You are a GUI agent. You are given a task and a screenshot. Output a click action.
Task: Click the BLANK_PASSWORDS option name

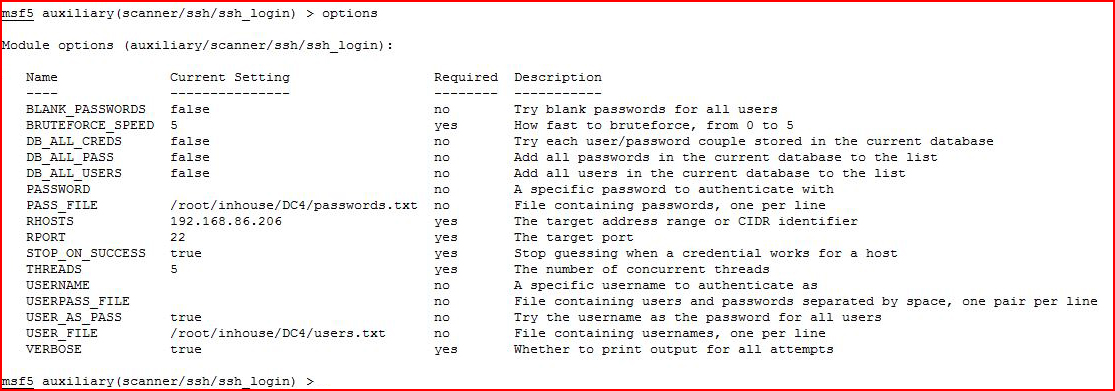coord(86,109)
